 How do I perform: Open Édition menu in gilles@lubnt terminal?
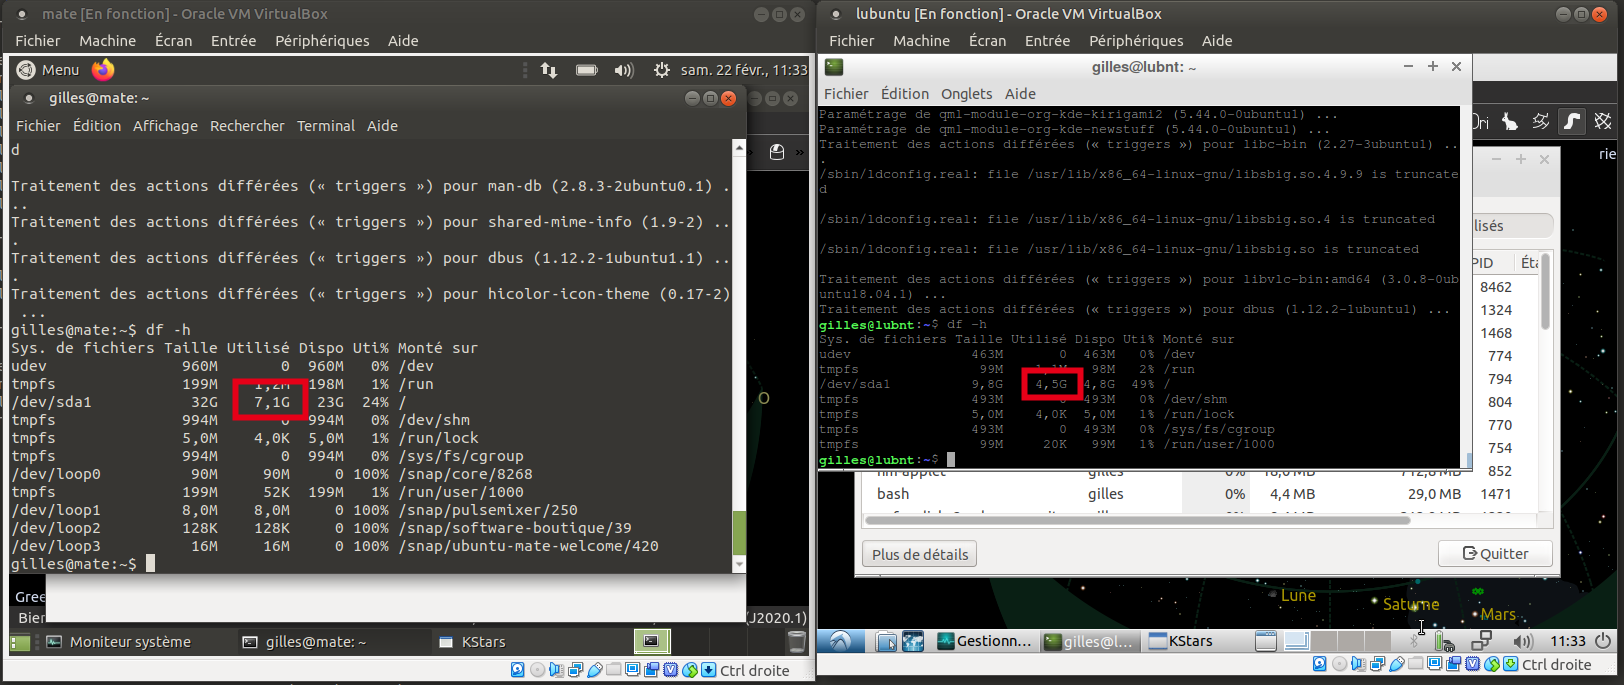click(x=905, y=94)
